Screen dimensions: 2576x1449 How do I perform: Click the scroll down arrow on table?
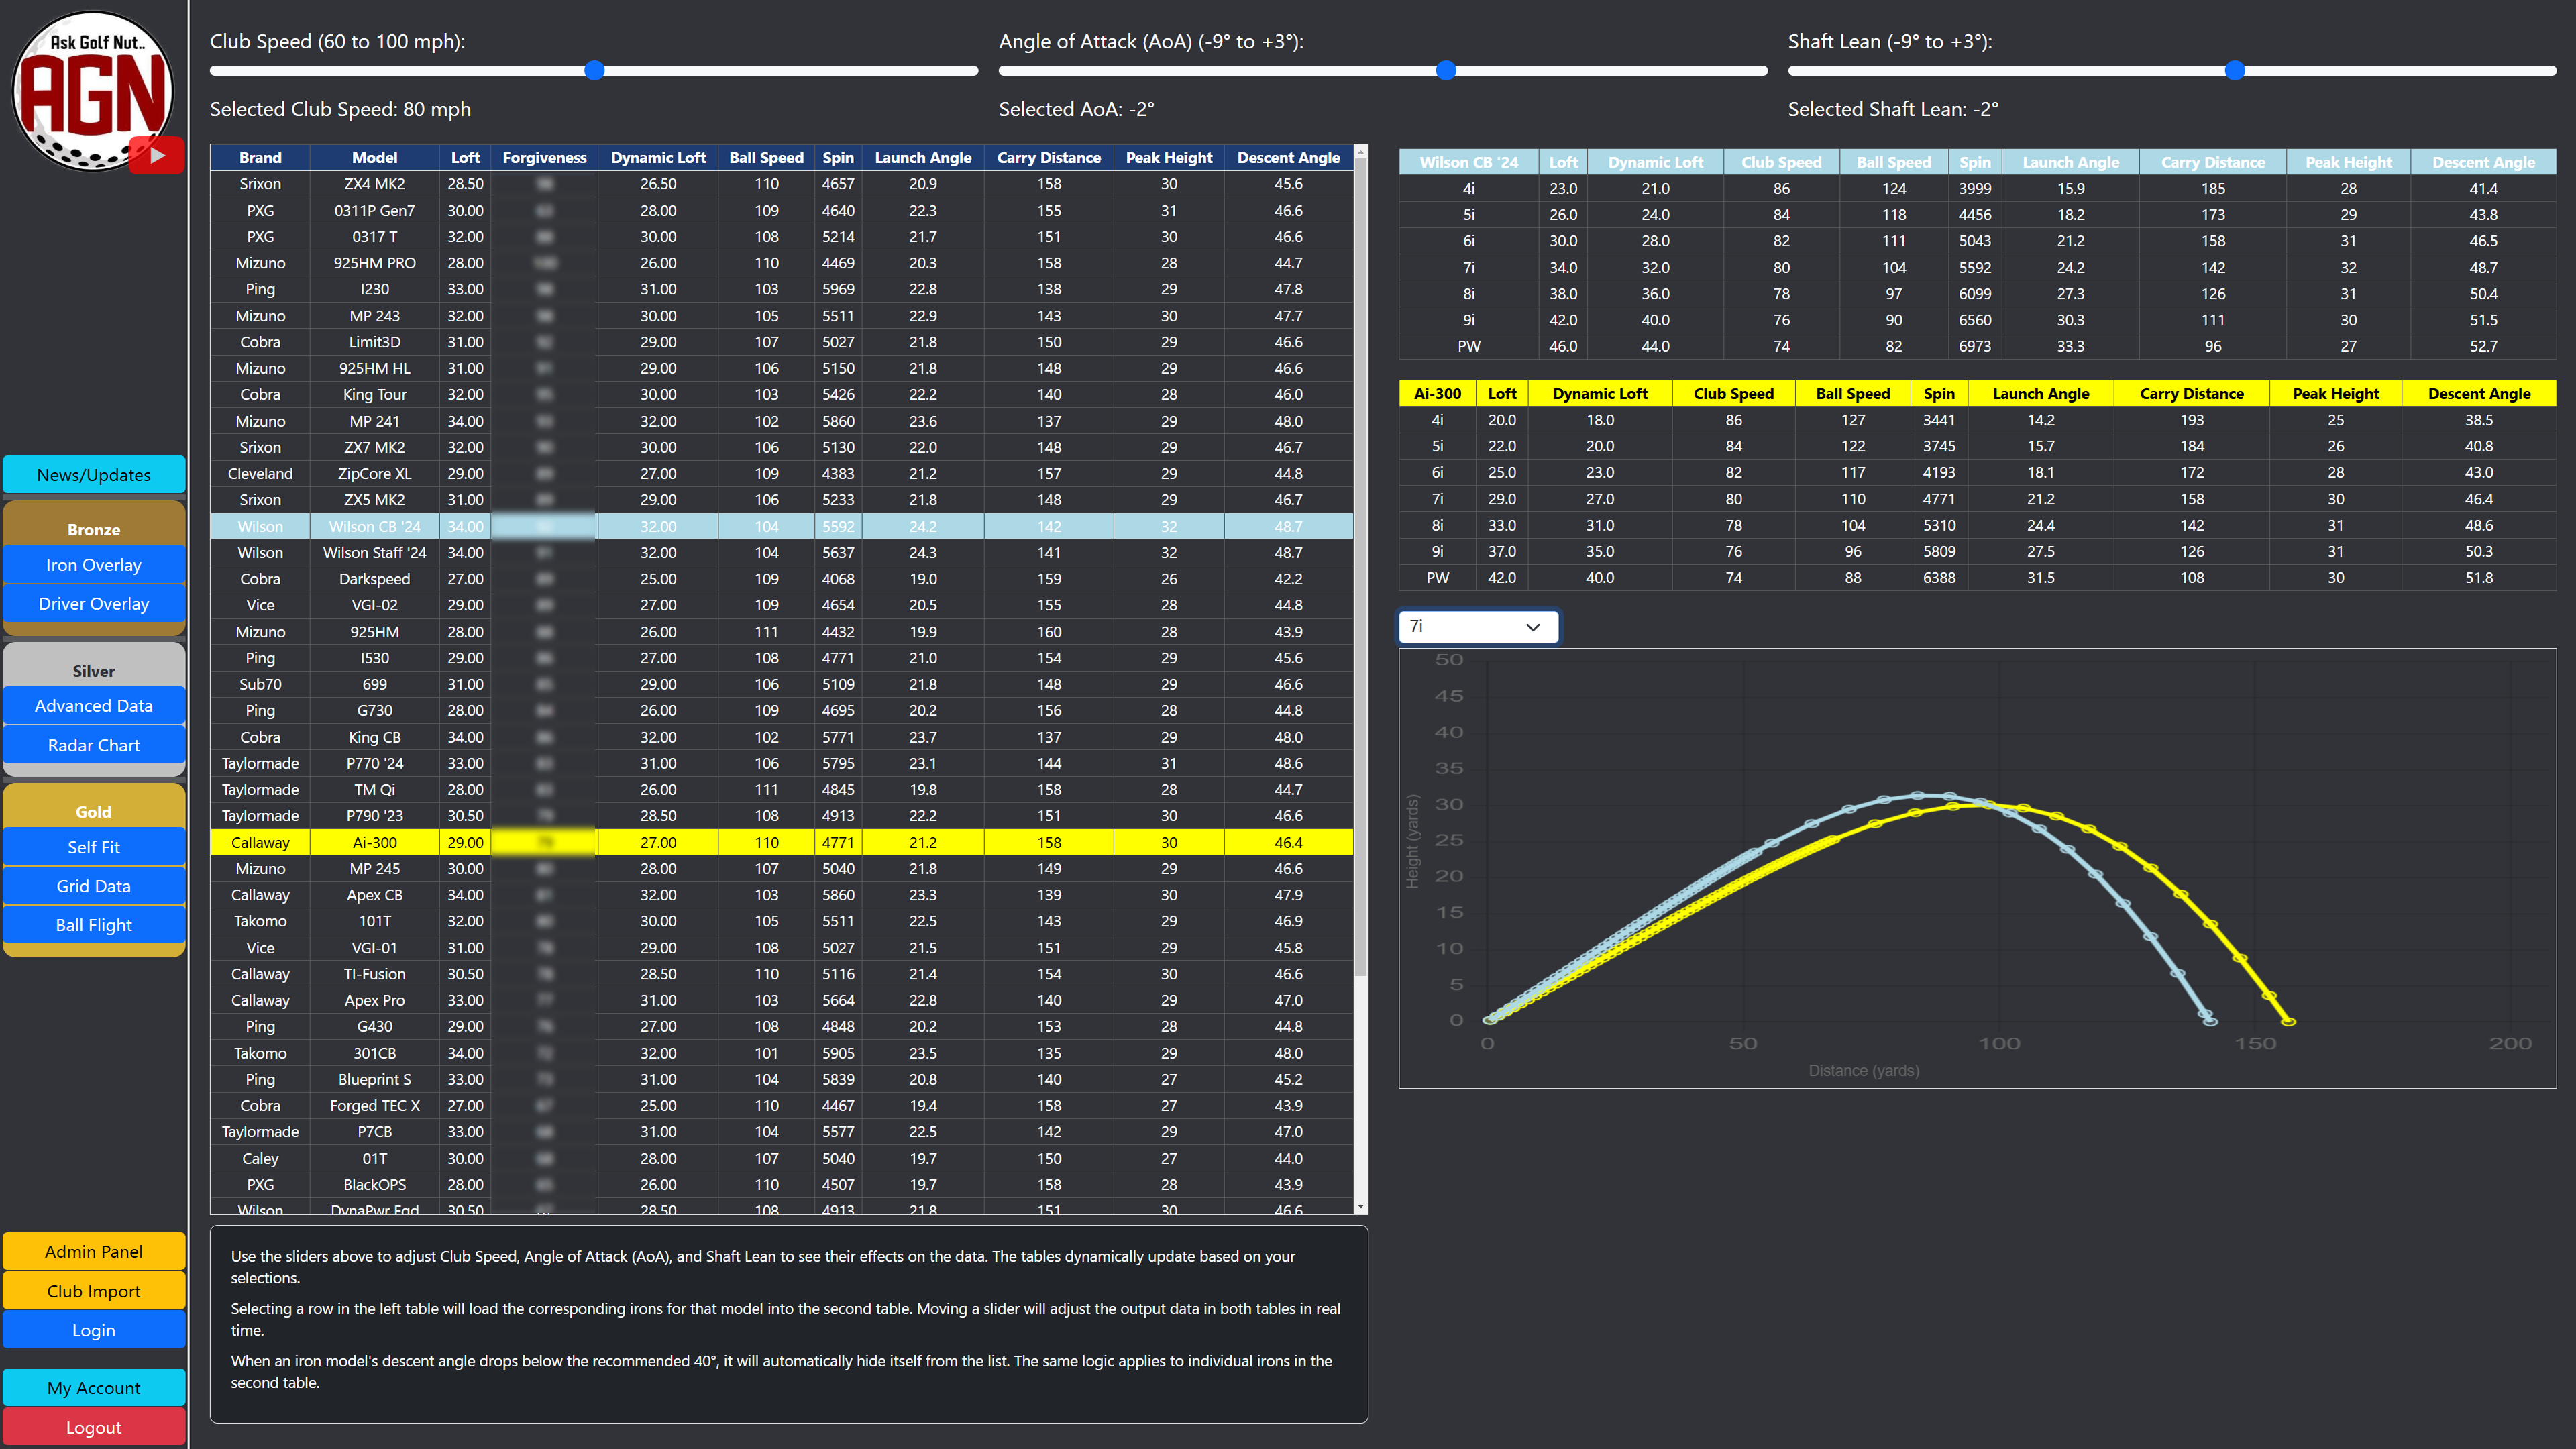point(1360,1207)
